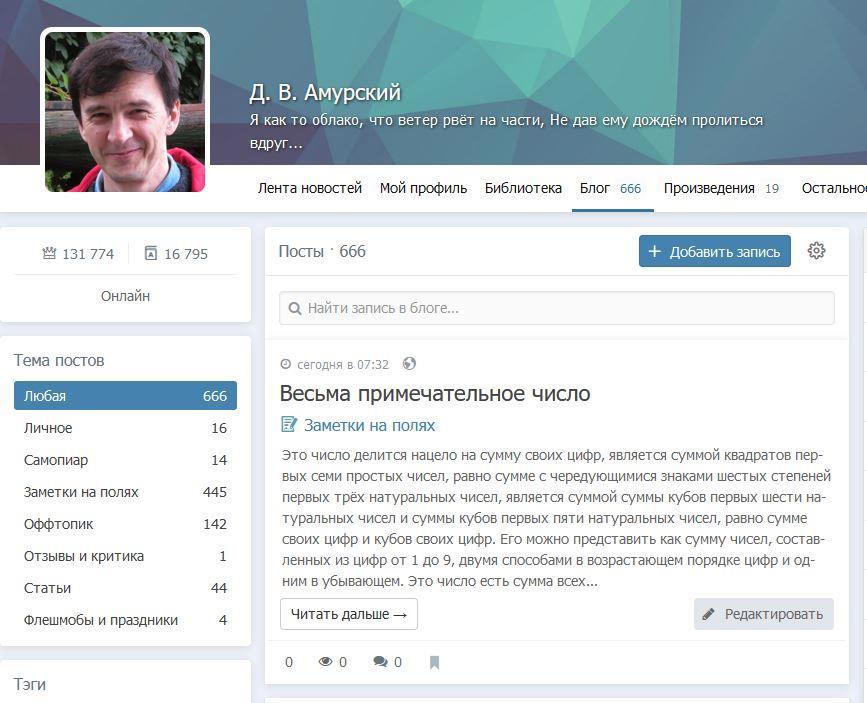
Task: Click the eye views icon
Action: 325,662
